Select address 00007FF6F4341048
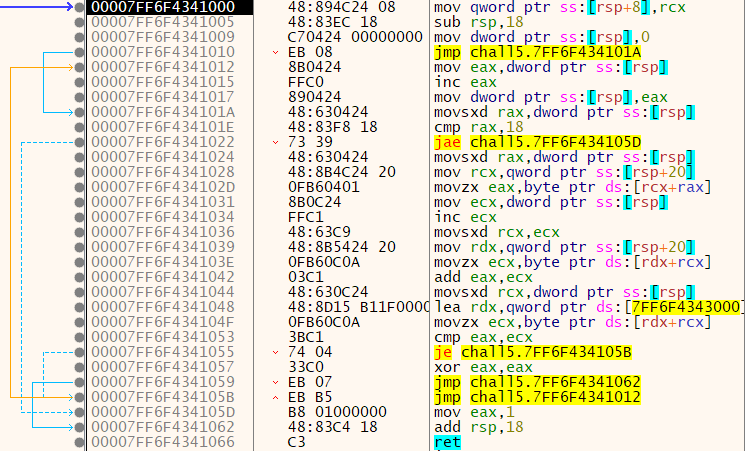The image size is (745, 451). click(x=163, y=307)
